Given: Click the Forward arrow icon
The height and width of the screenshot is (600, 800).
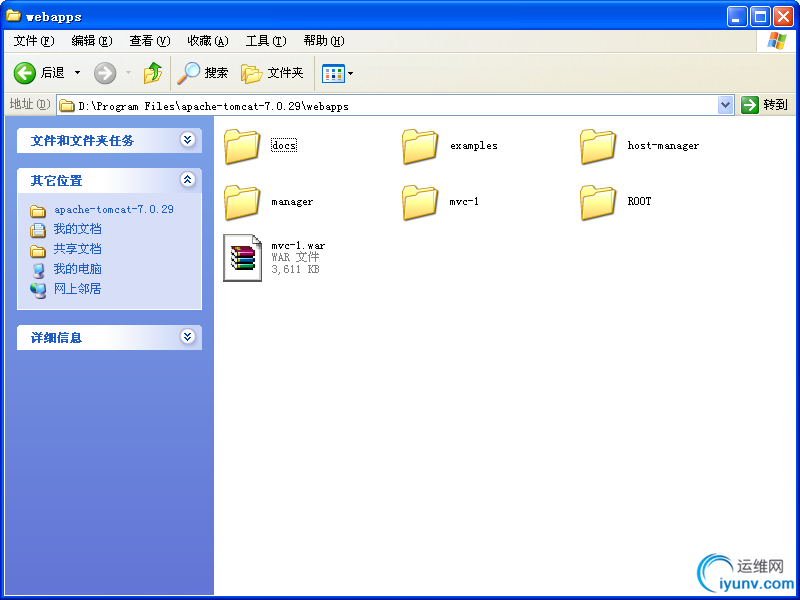Looking at the screenshot, I should 105,73.
